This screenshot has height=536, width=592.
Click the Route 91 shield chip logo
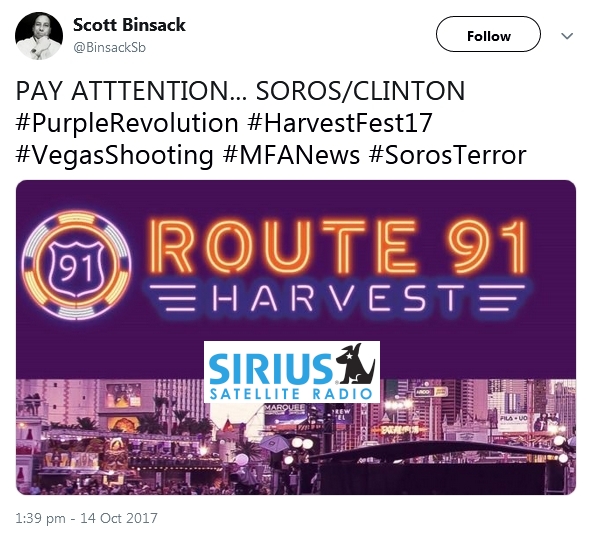77,265
